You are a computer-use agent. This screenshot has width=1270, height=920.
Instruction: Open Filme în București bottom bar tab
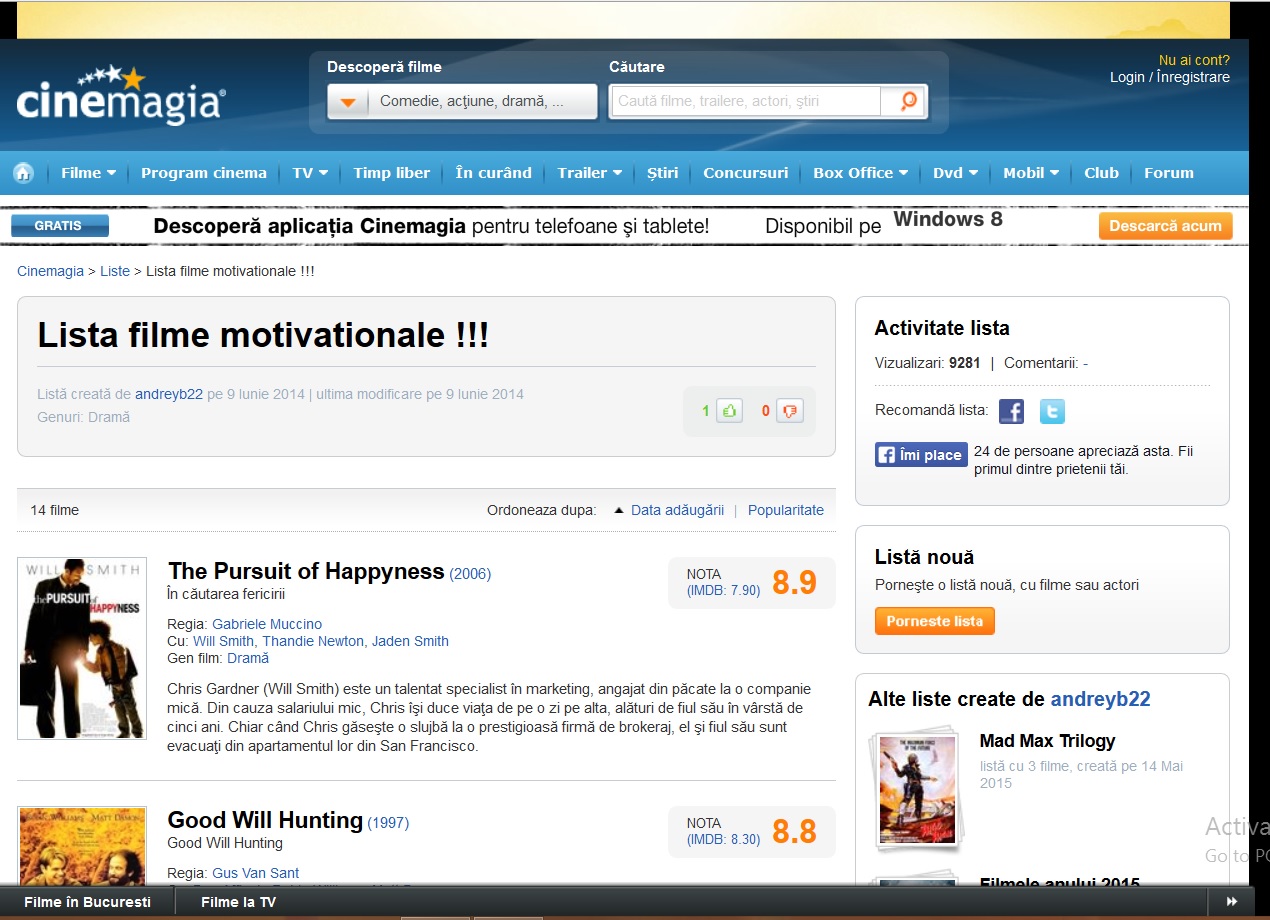(x=88, y=902)
